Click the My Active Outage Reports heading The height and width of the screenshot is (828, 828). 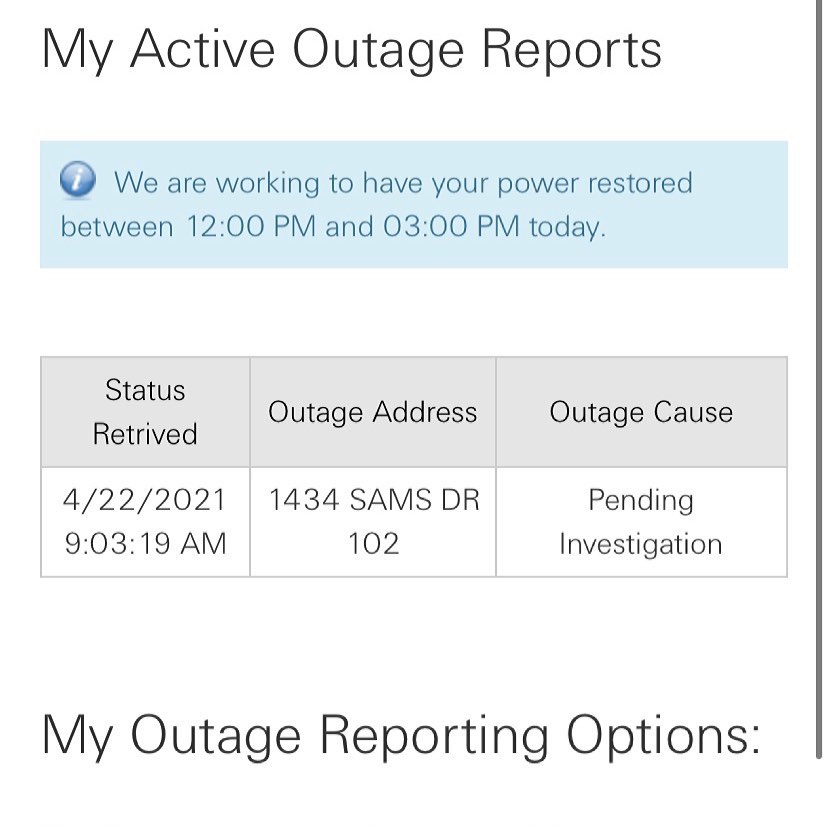pyautogui.click(x=352, y=50)
